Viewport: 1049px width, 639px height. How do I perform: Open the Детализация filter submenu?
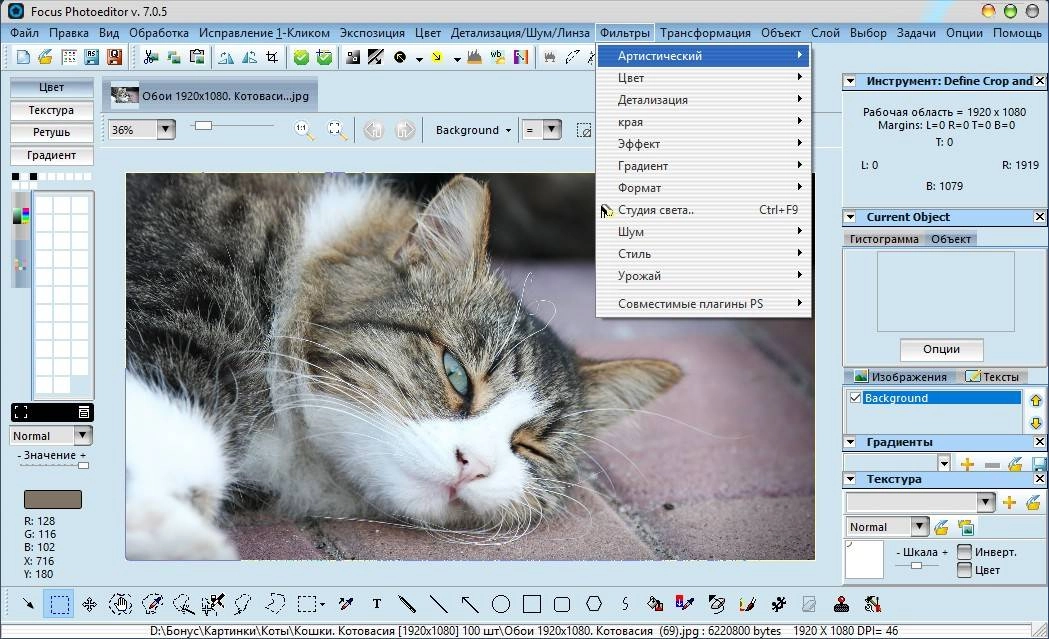click(703, 100)
